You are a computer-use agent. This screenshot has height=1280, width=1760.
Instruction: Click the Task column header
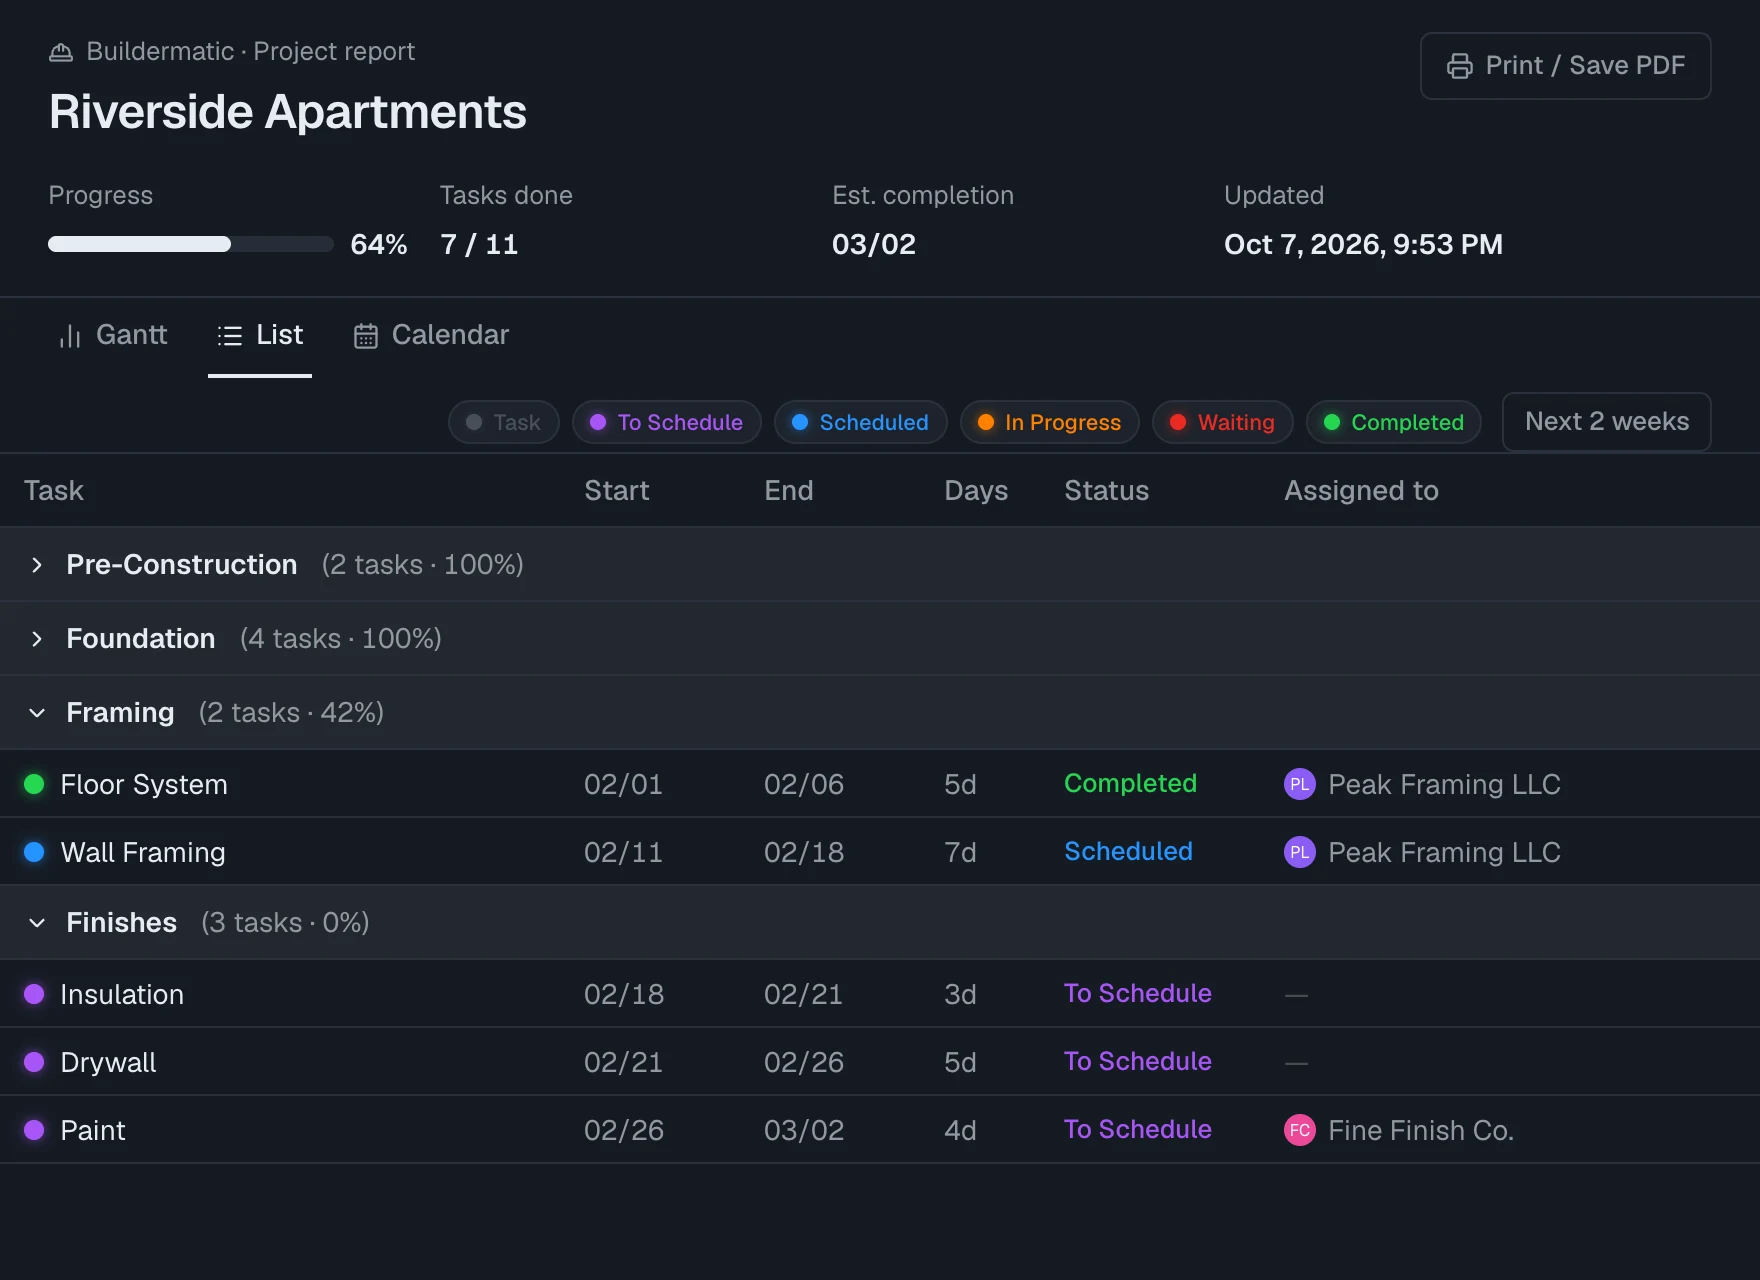click(x=54, y=491)
